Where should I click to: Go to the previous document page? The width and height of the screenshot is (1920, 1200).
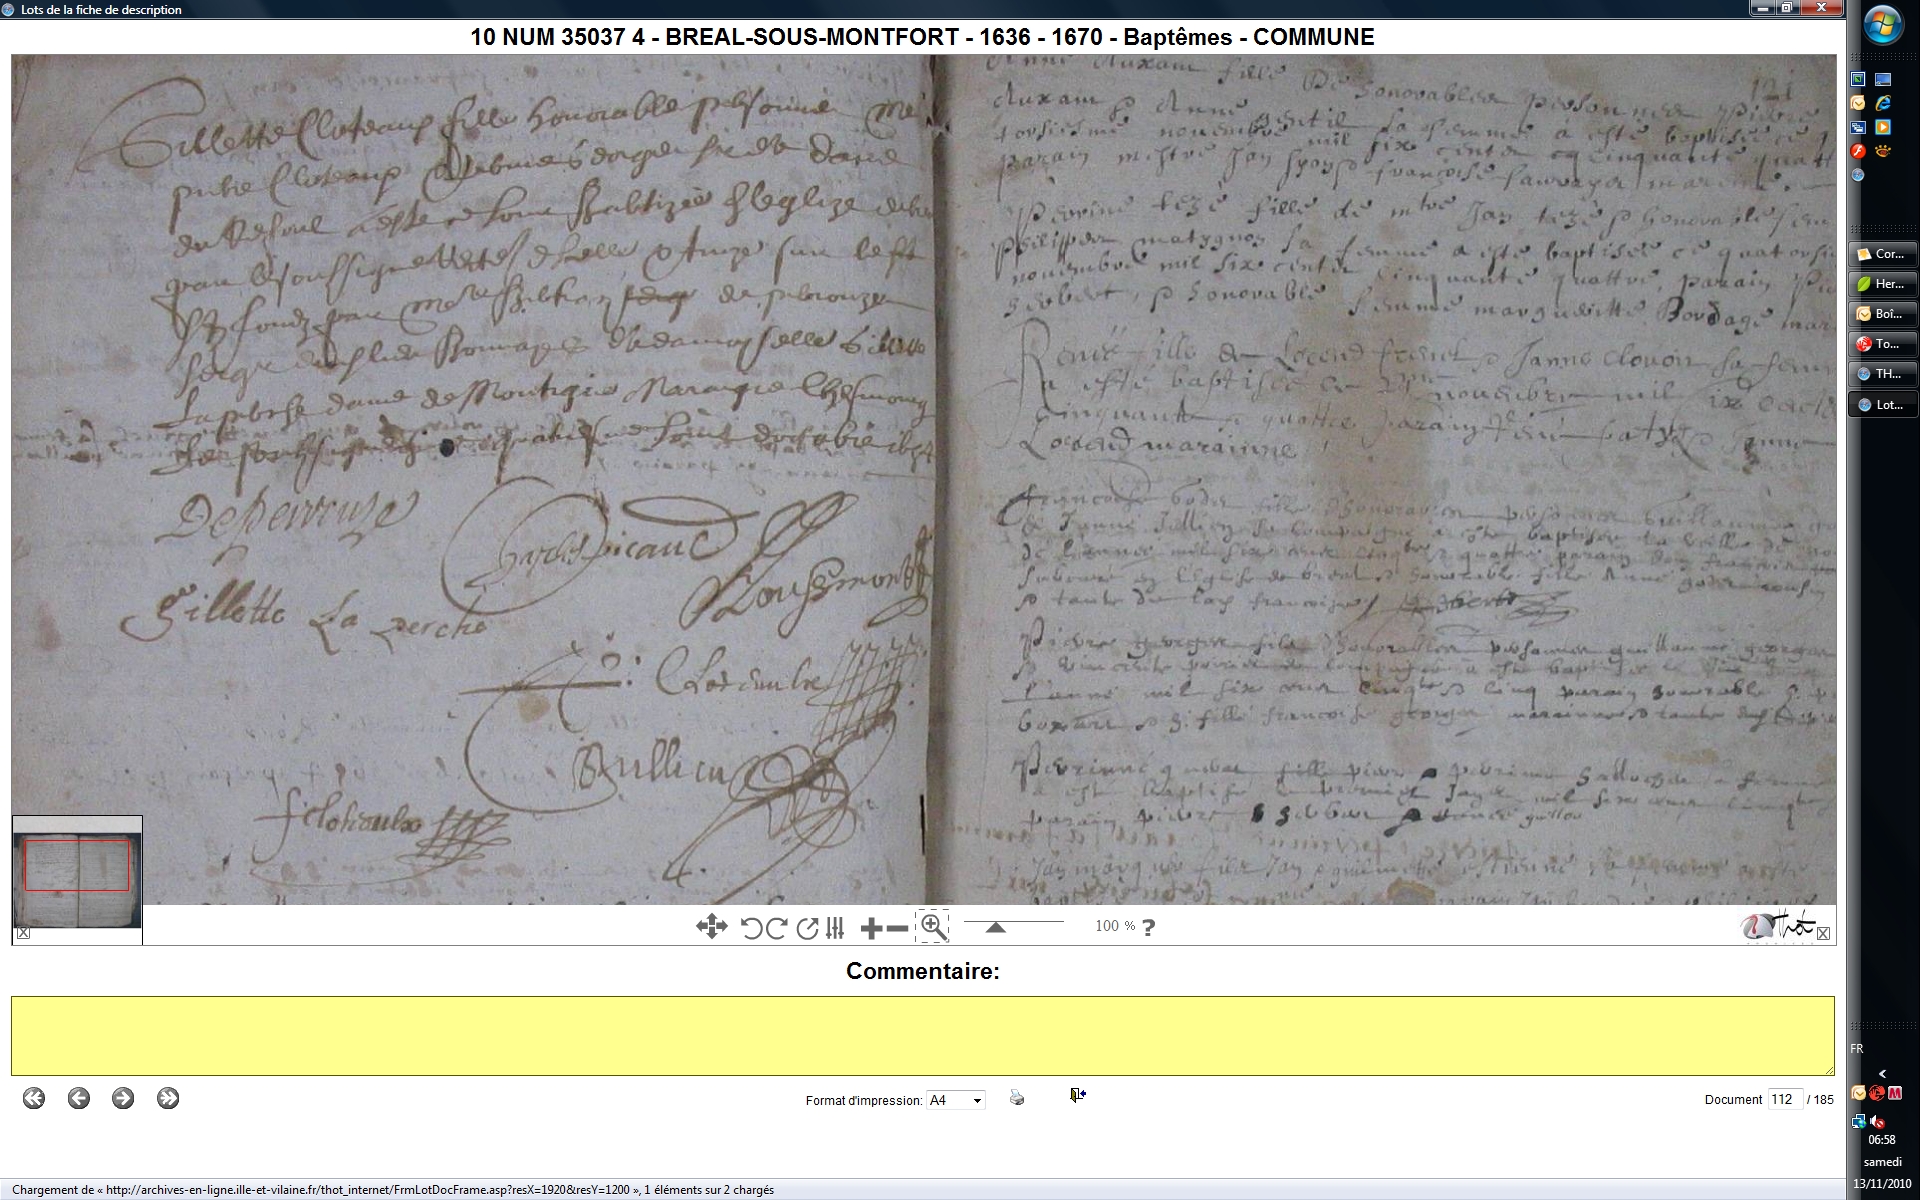79,1098
